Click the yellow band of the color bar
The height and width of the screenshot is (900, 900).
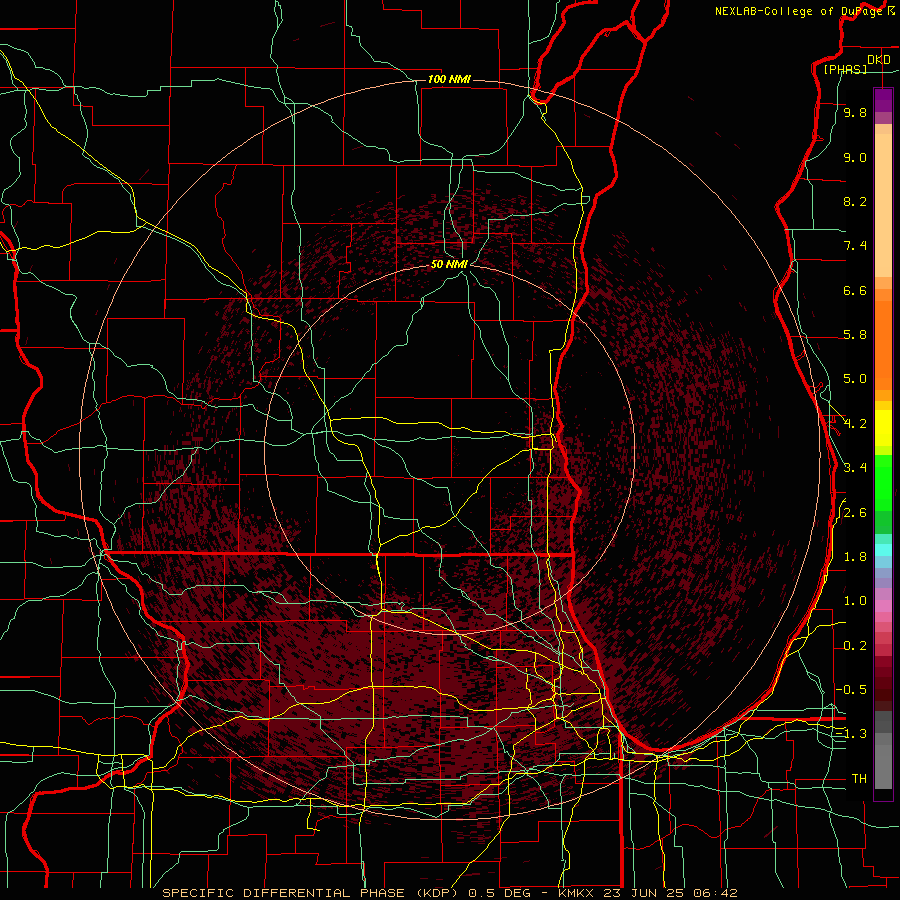point(883,428)
